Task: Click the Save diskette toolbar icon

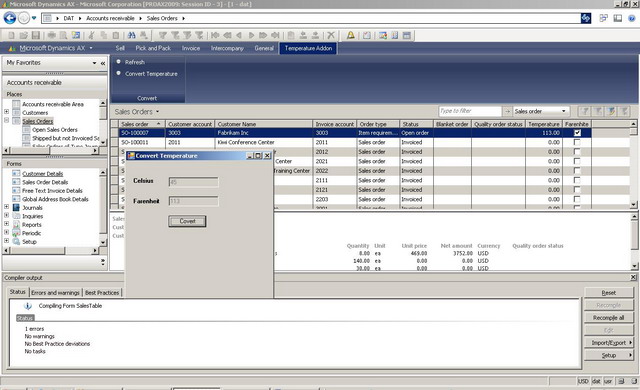Action: coord(36,35)
